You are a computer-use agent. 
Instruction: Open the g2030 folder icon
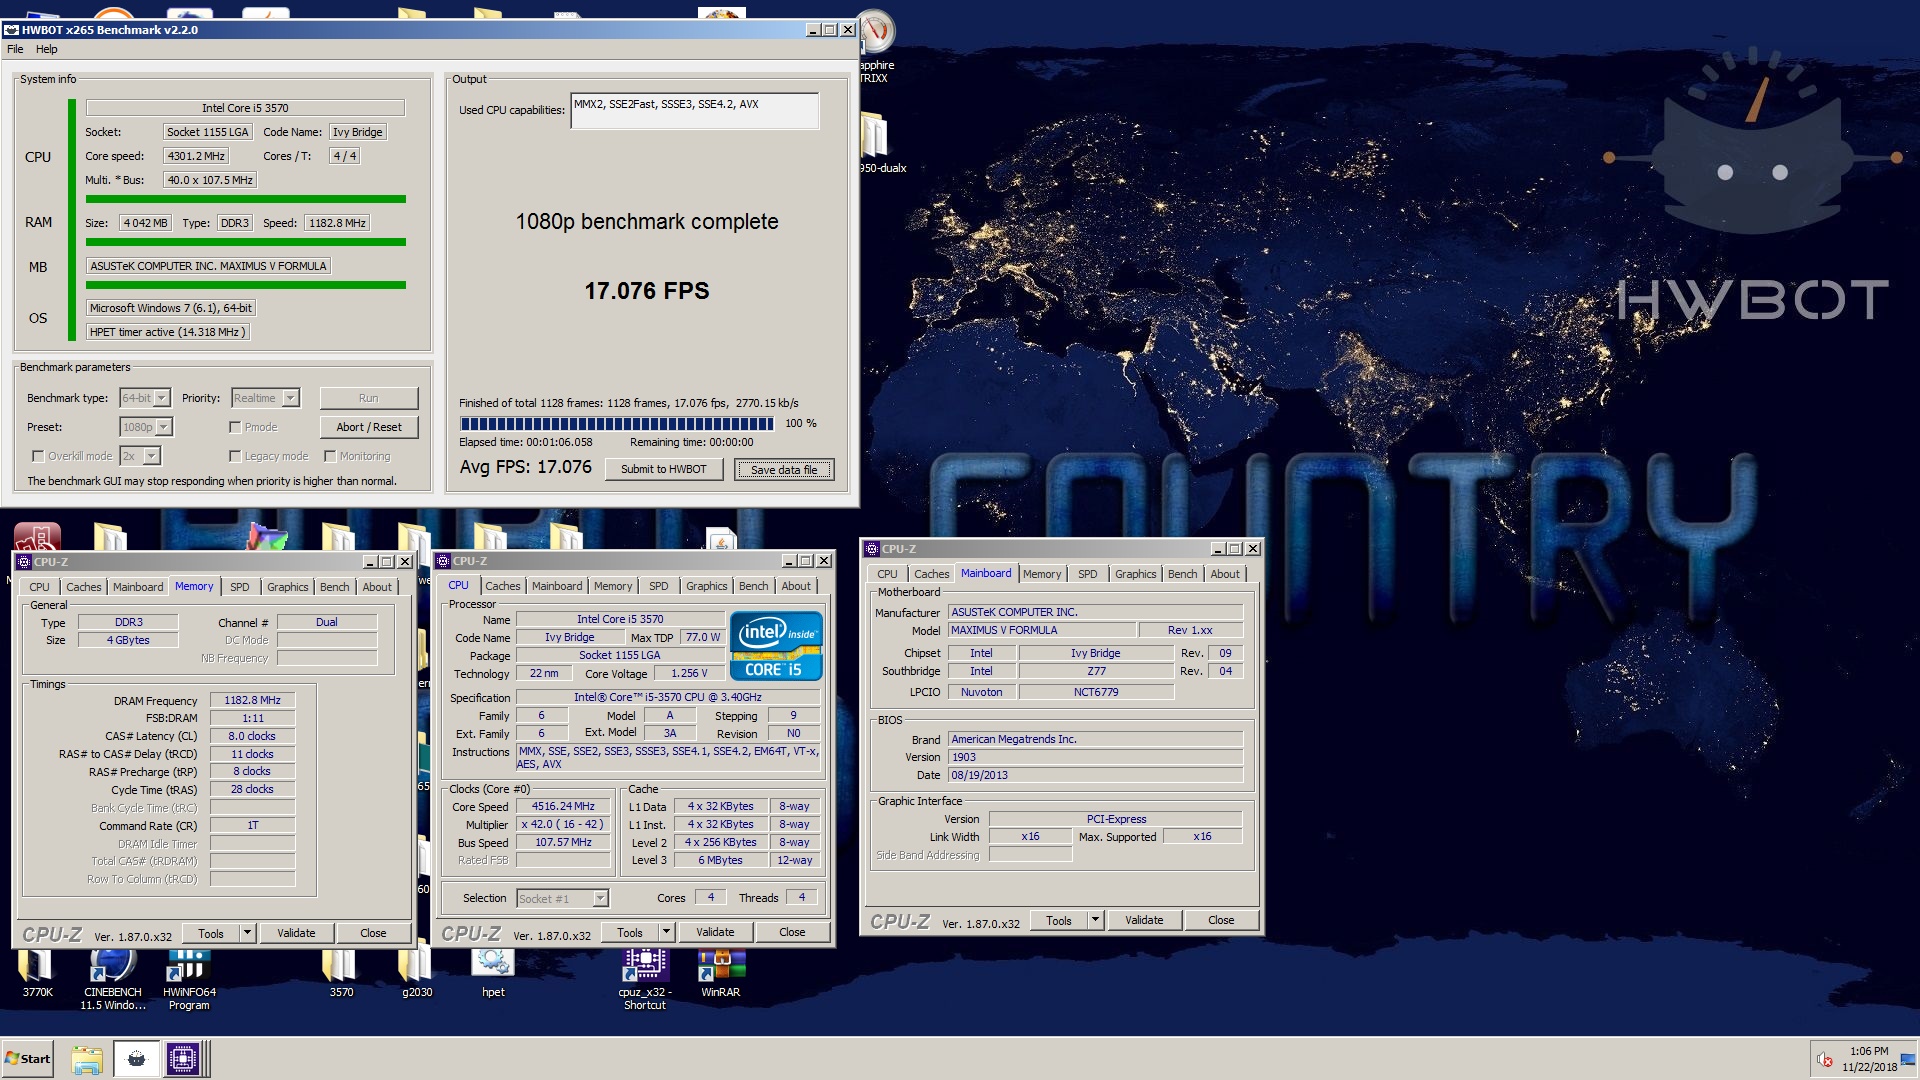[x=416, y=972]
